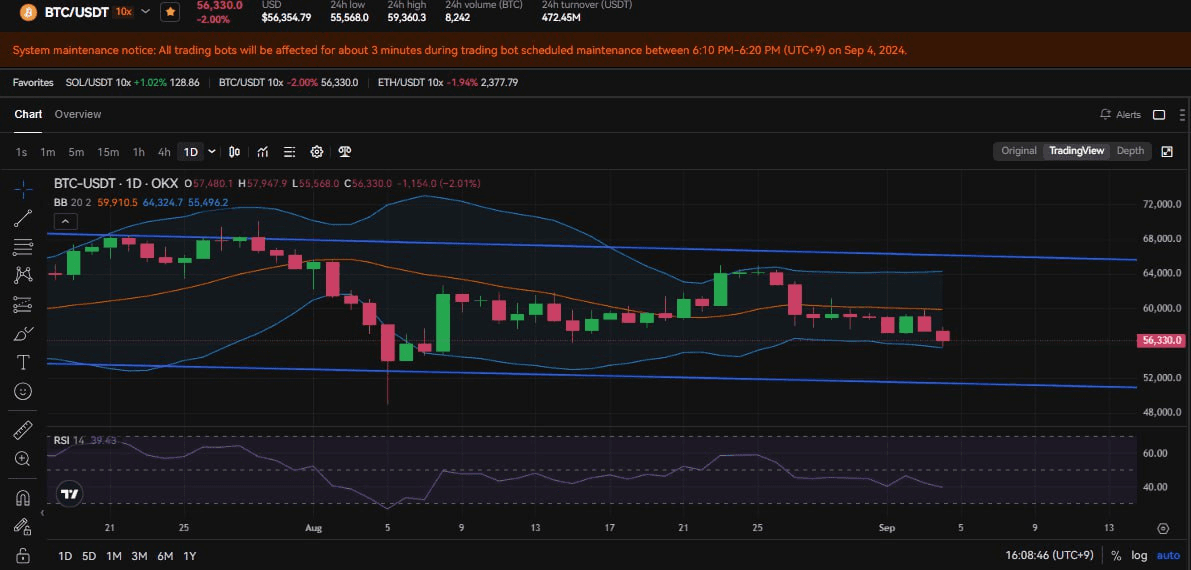This screenshot has height=570, width=1191.
Task: Set interval to 4h
Action: [x=164, y=152]
